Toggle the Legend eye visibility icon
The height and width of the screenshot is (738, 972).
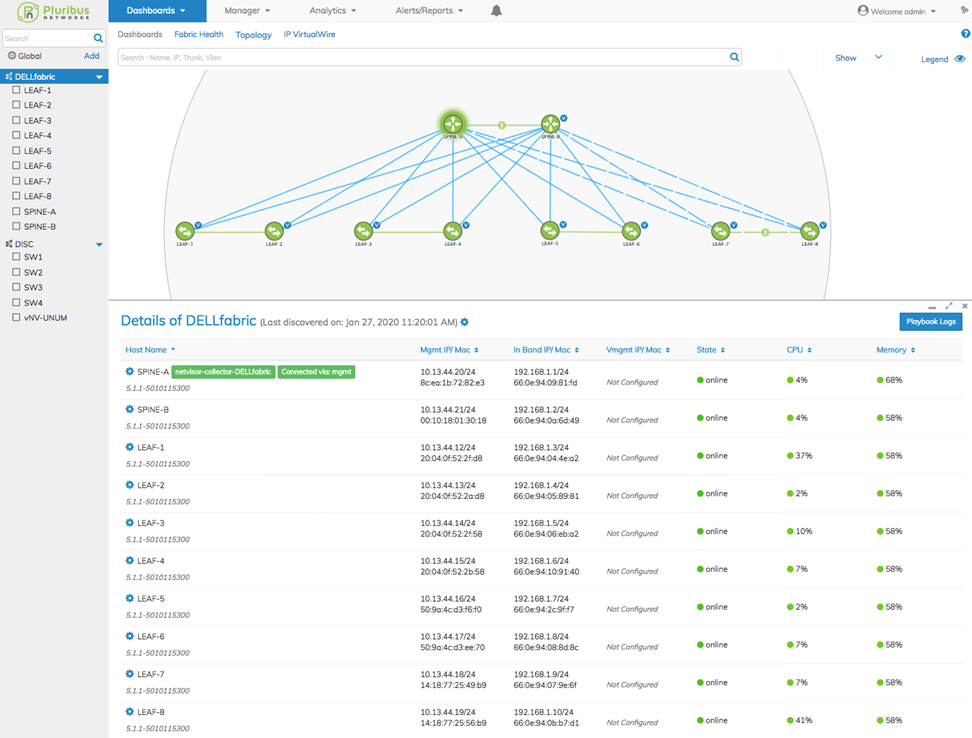coord(960,59)
